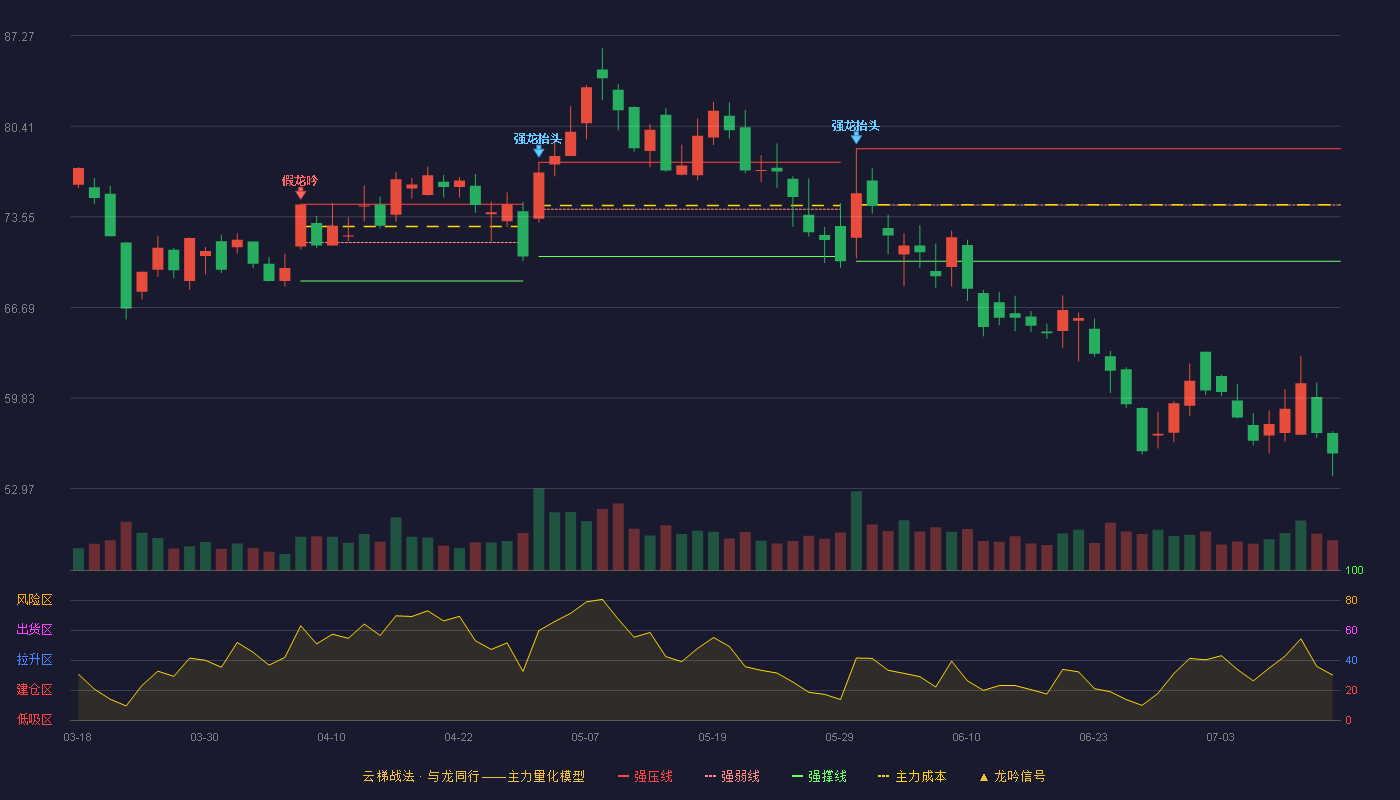Toggle the 主力成本 legend entry

[x=912, y=776]
